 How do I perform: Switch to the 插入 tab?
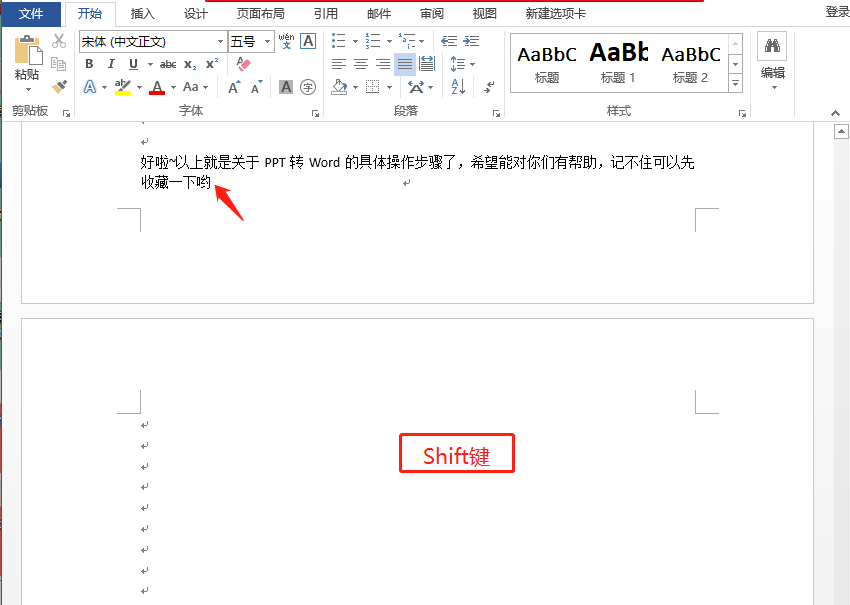[x=143, y=14]
